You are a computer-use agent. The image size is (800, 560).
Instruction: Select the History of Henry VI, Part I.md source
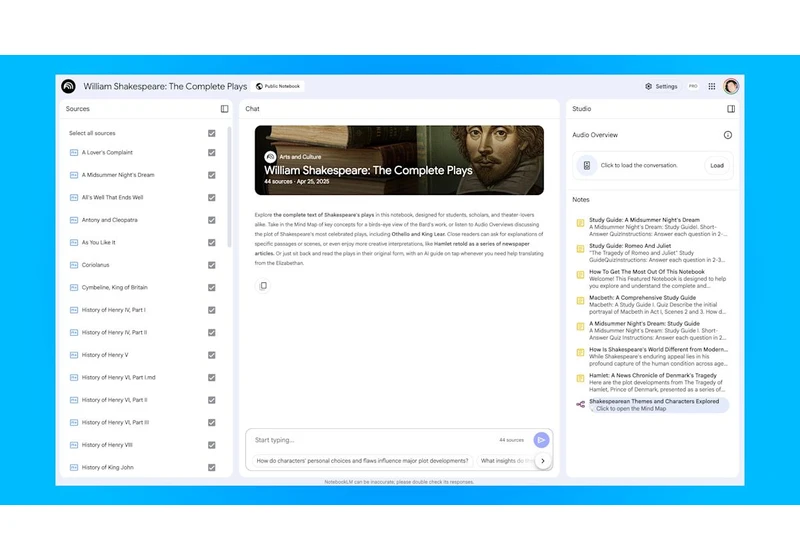118,377
